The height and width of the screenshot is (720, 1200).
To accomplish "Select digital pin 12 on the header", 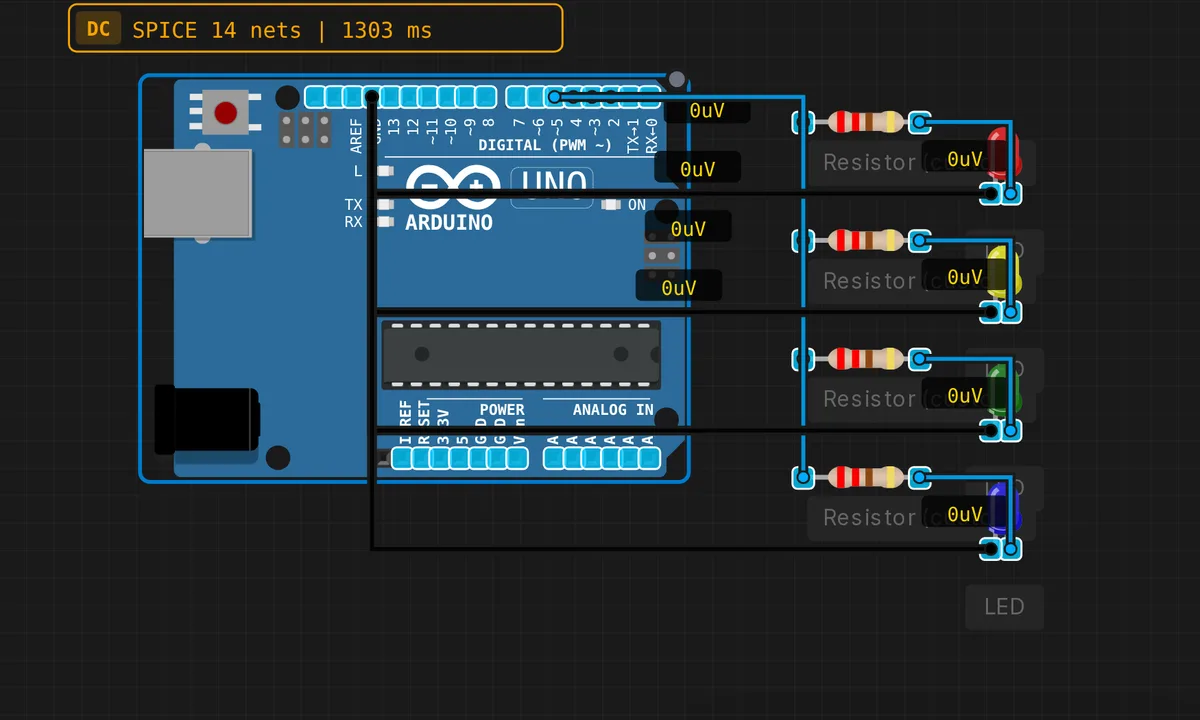I will coord(409,97).
